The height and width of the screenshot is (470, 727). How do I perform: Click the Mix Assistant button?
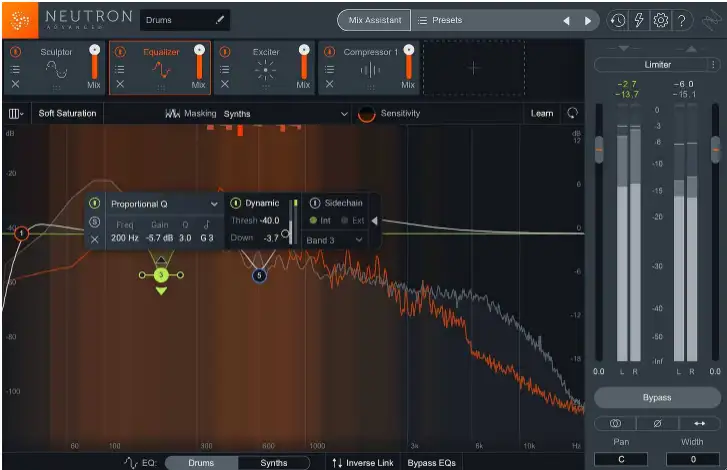(375, 20)
